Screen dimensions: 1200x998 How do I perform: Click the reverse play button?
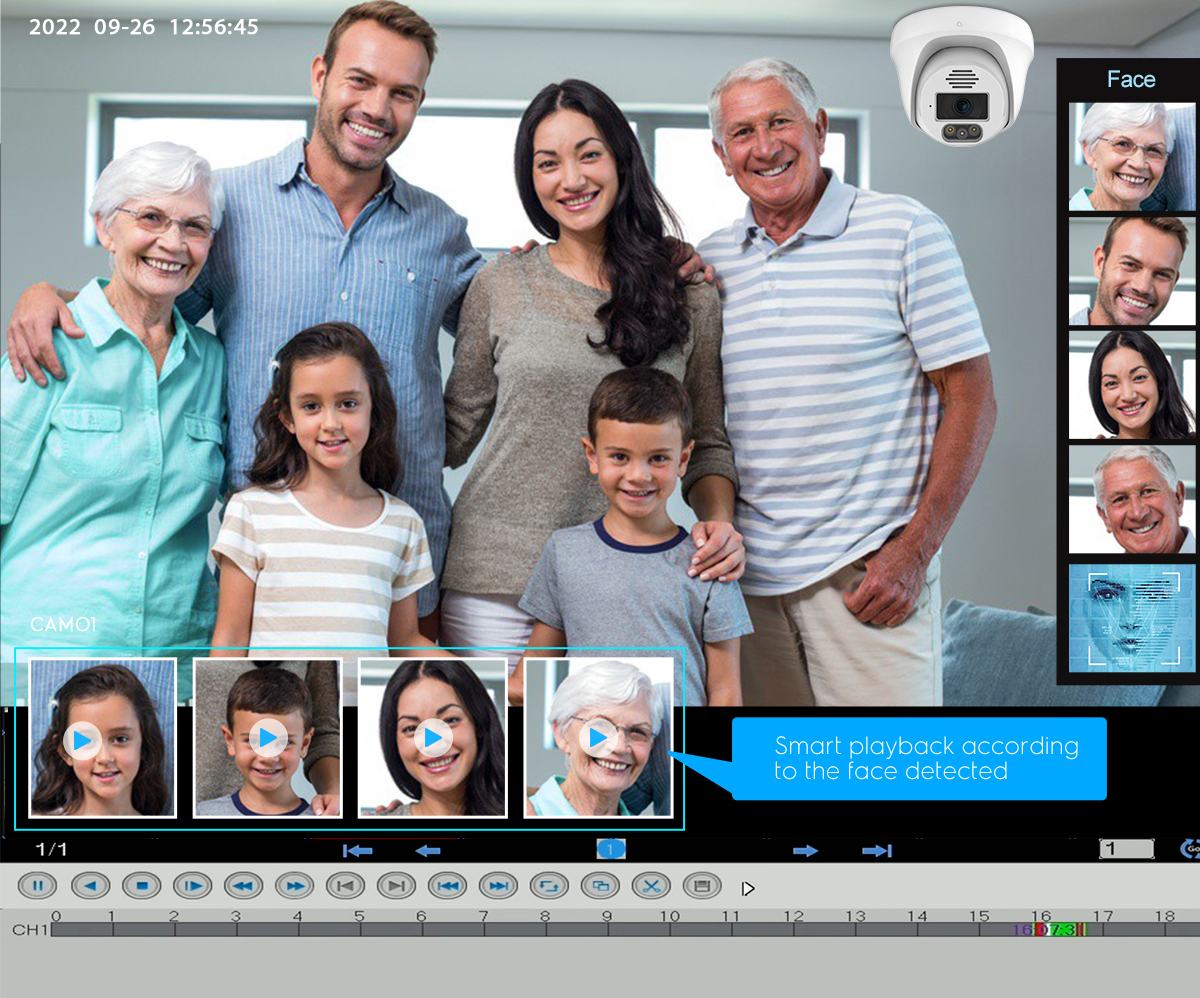(90, 886)
